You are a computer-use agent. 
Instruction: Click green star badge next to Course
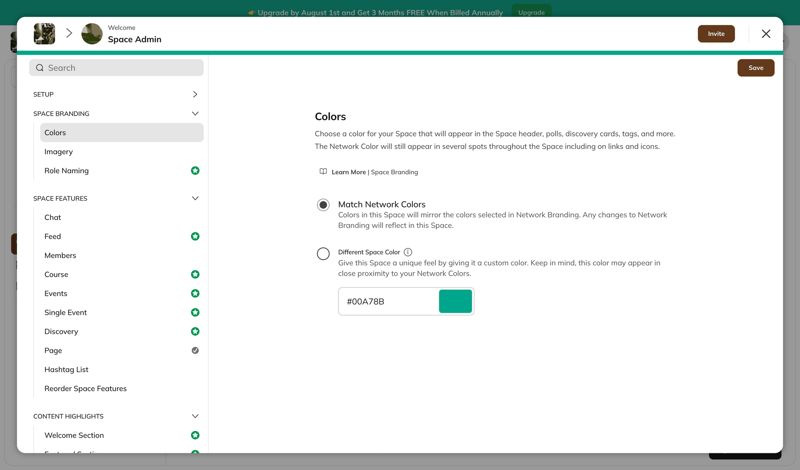pyautogui.click(x=195, y=274)
